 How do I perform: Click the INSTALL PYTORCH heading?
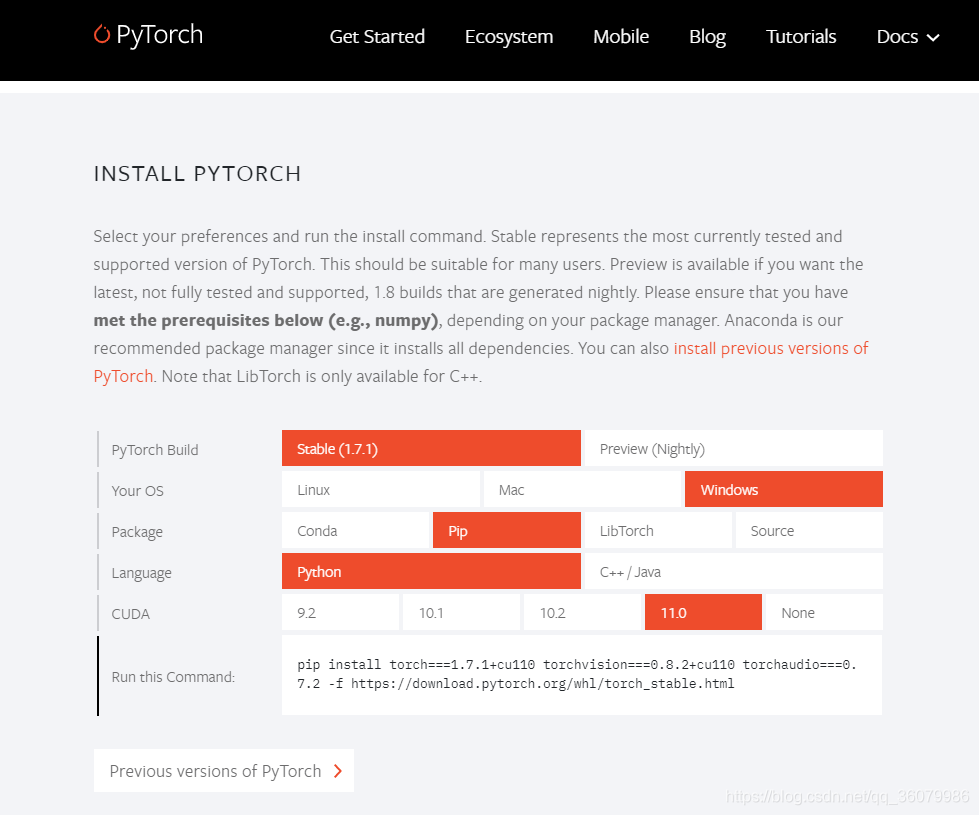[x=197, y=174]
